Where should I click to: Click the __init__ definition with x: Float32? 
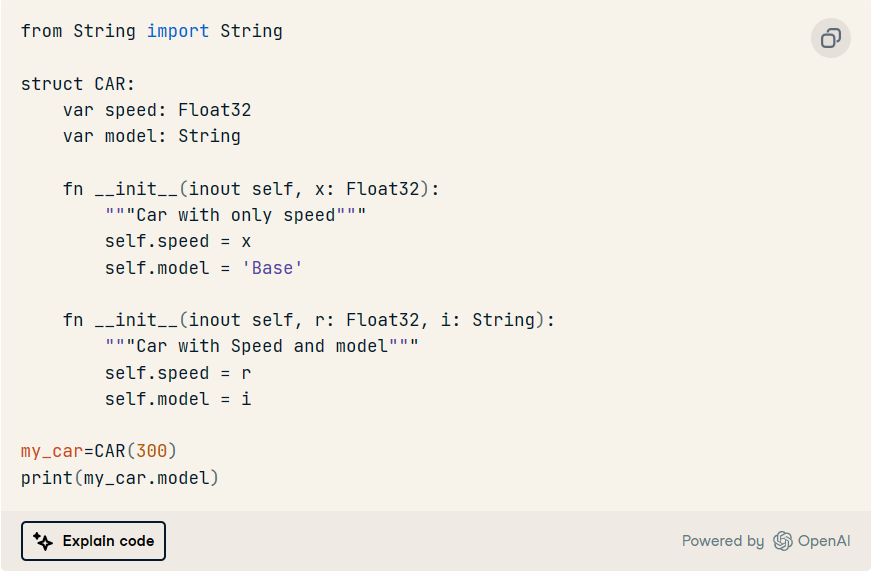click(251, 189)
